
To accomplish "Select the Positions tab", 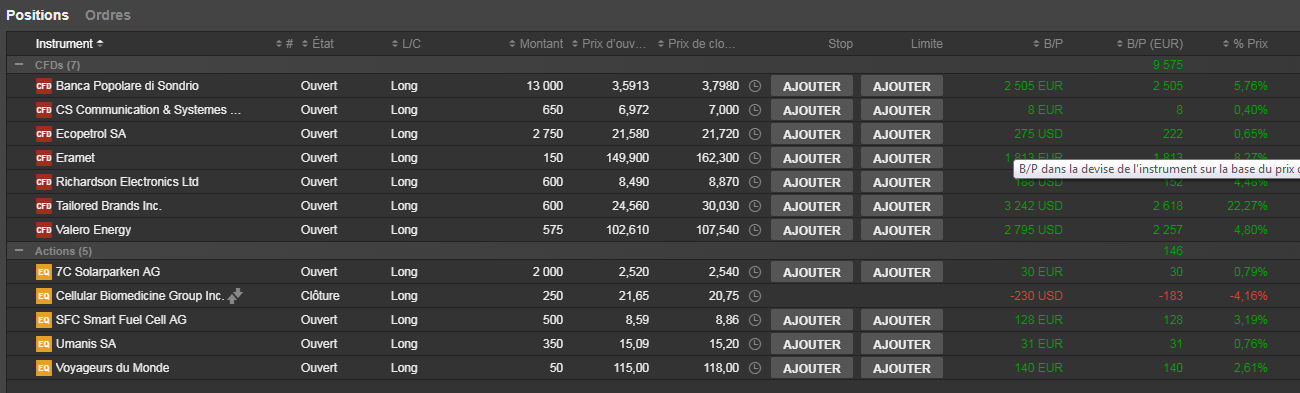I will tap(37, 15).
